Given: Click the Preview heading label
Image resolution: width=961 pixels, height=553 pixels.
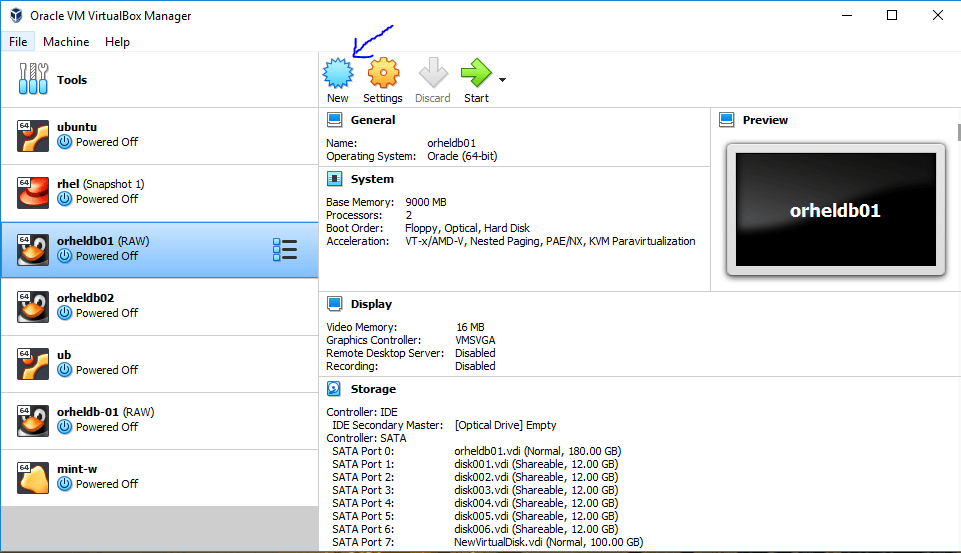Looking at the screenshot, I should coord(765,120).
